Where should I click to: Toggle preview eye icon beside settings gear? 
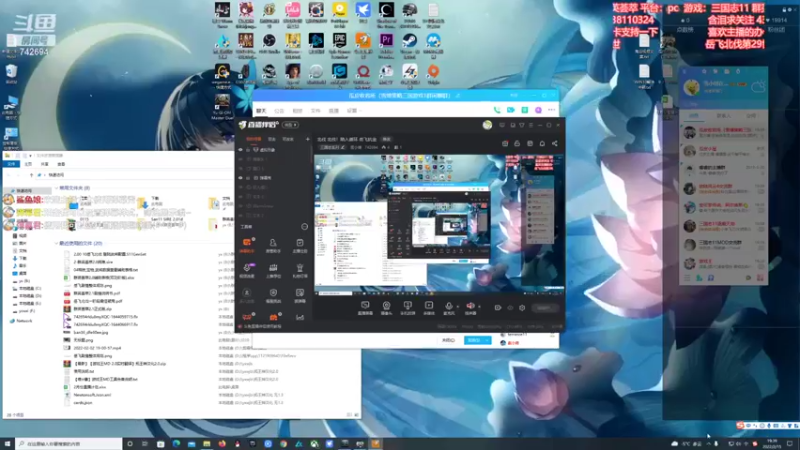(510, 308)
